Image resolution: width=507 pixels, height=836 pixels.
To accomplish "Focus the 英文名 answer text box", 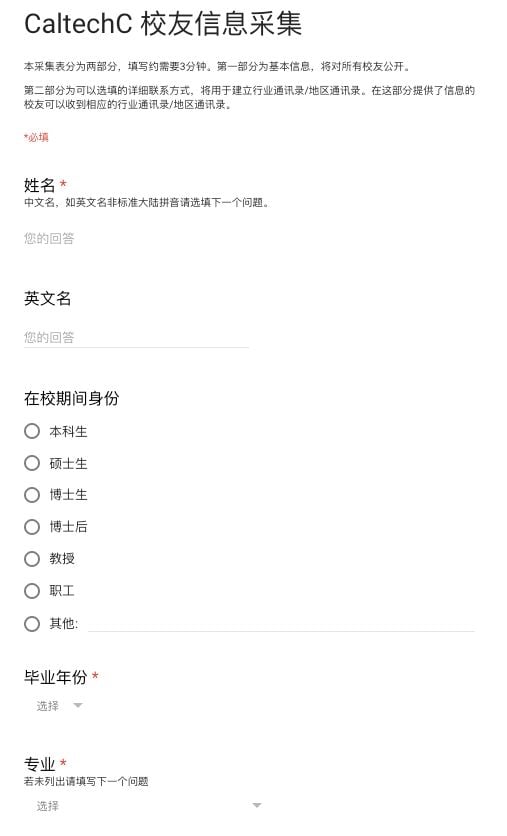I will coord(136,337).
